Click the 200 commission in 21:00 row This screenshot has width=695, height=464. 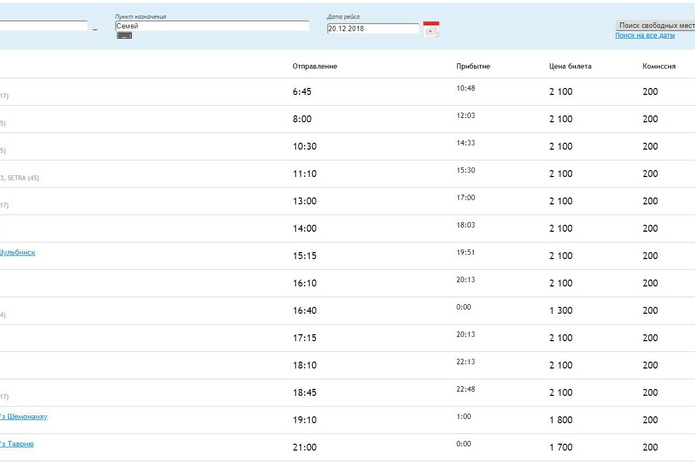650,448
